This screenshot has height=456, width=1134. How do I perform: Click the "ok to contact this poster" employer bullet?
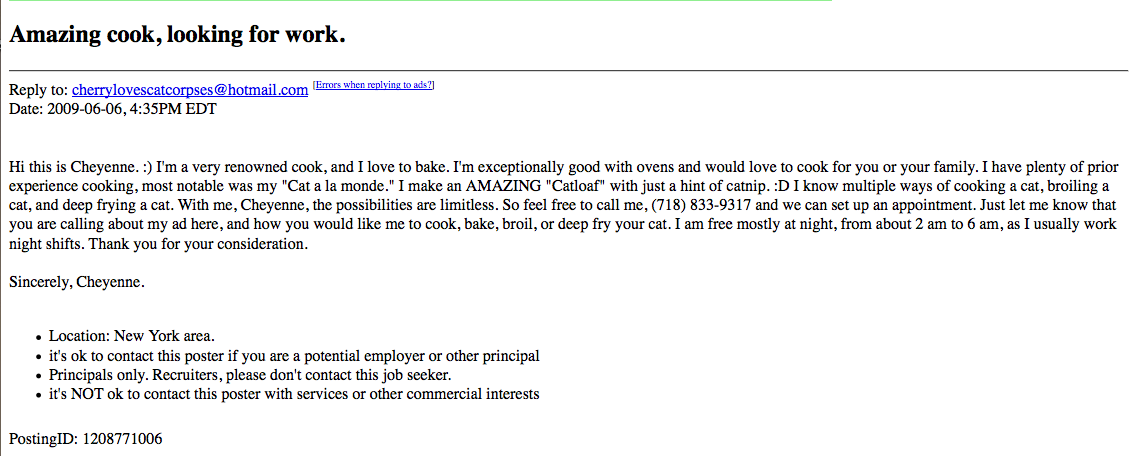pyautogui.click(x=294, y=356)
